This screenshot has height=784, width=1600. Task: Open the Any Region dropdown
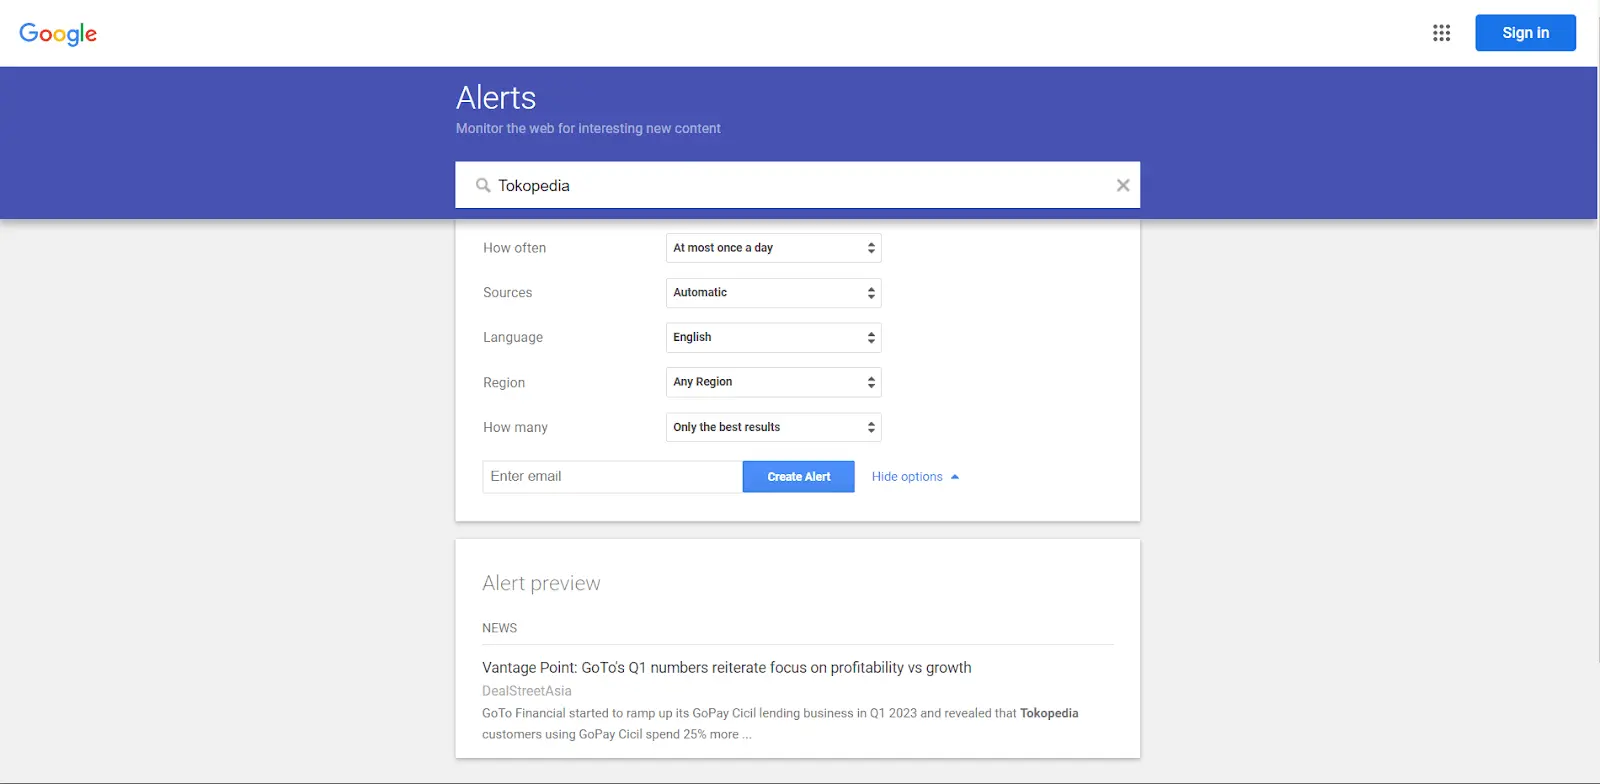[773, 382]
